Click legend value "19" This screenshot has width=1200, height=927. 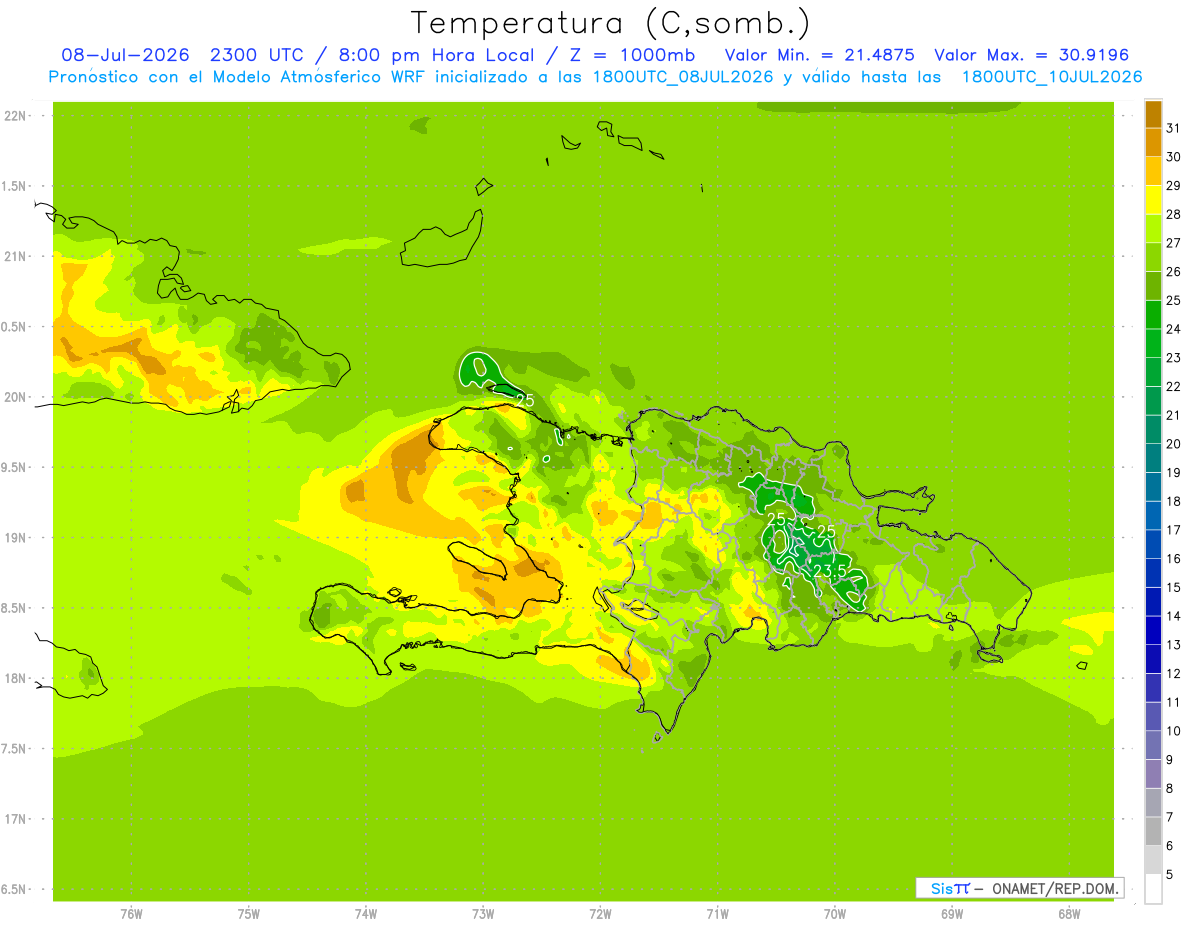point(1173,472)
